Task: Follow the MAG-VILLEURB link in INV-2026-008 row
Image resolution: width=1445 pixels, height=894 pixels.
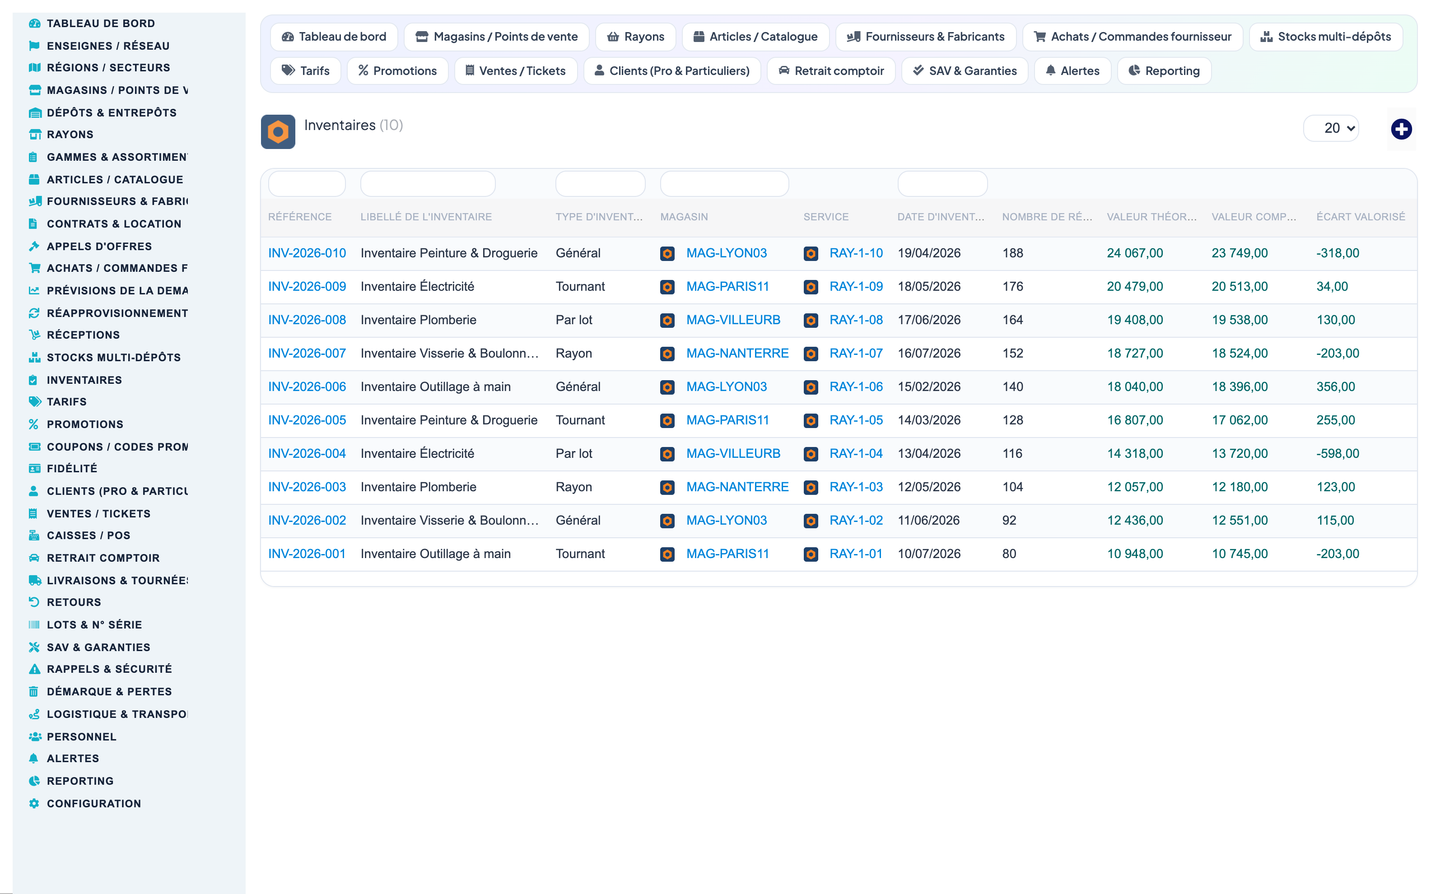Action: [x=733, y=320]
